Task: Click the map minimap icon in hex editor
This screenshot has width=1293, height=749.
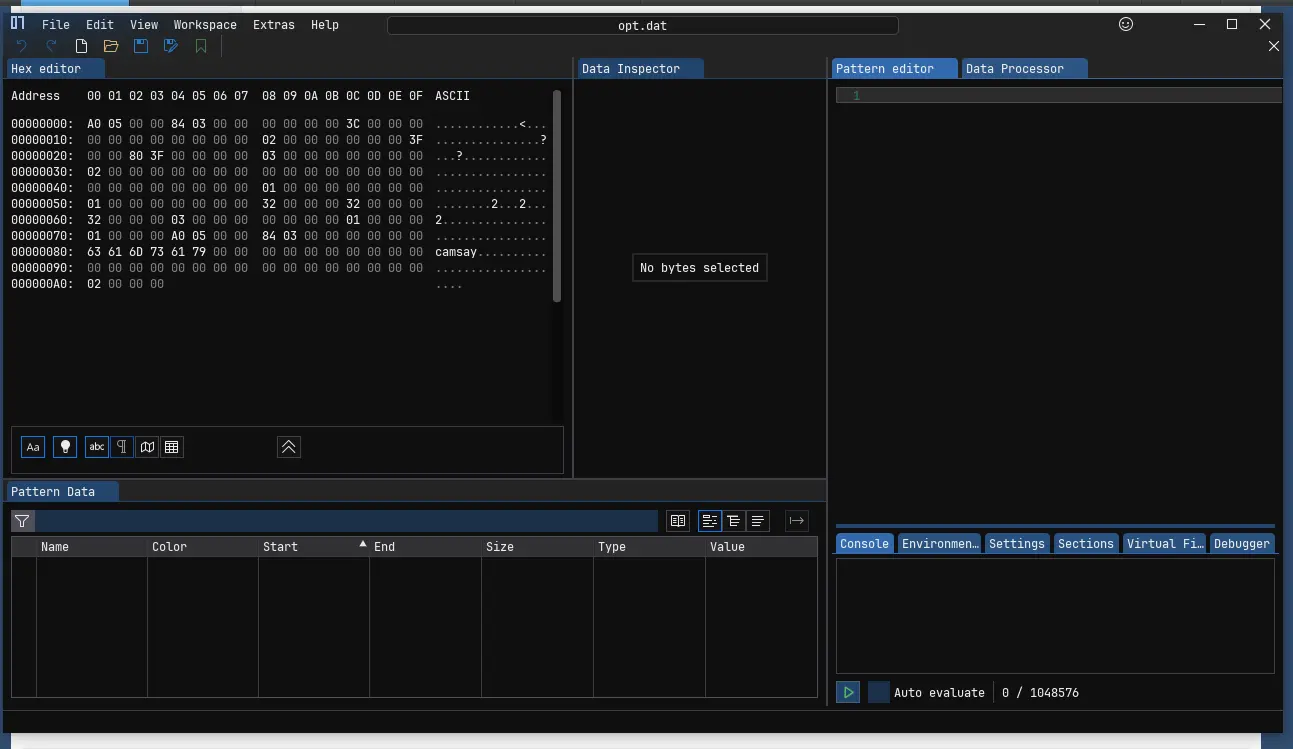Action: 147,447
